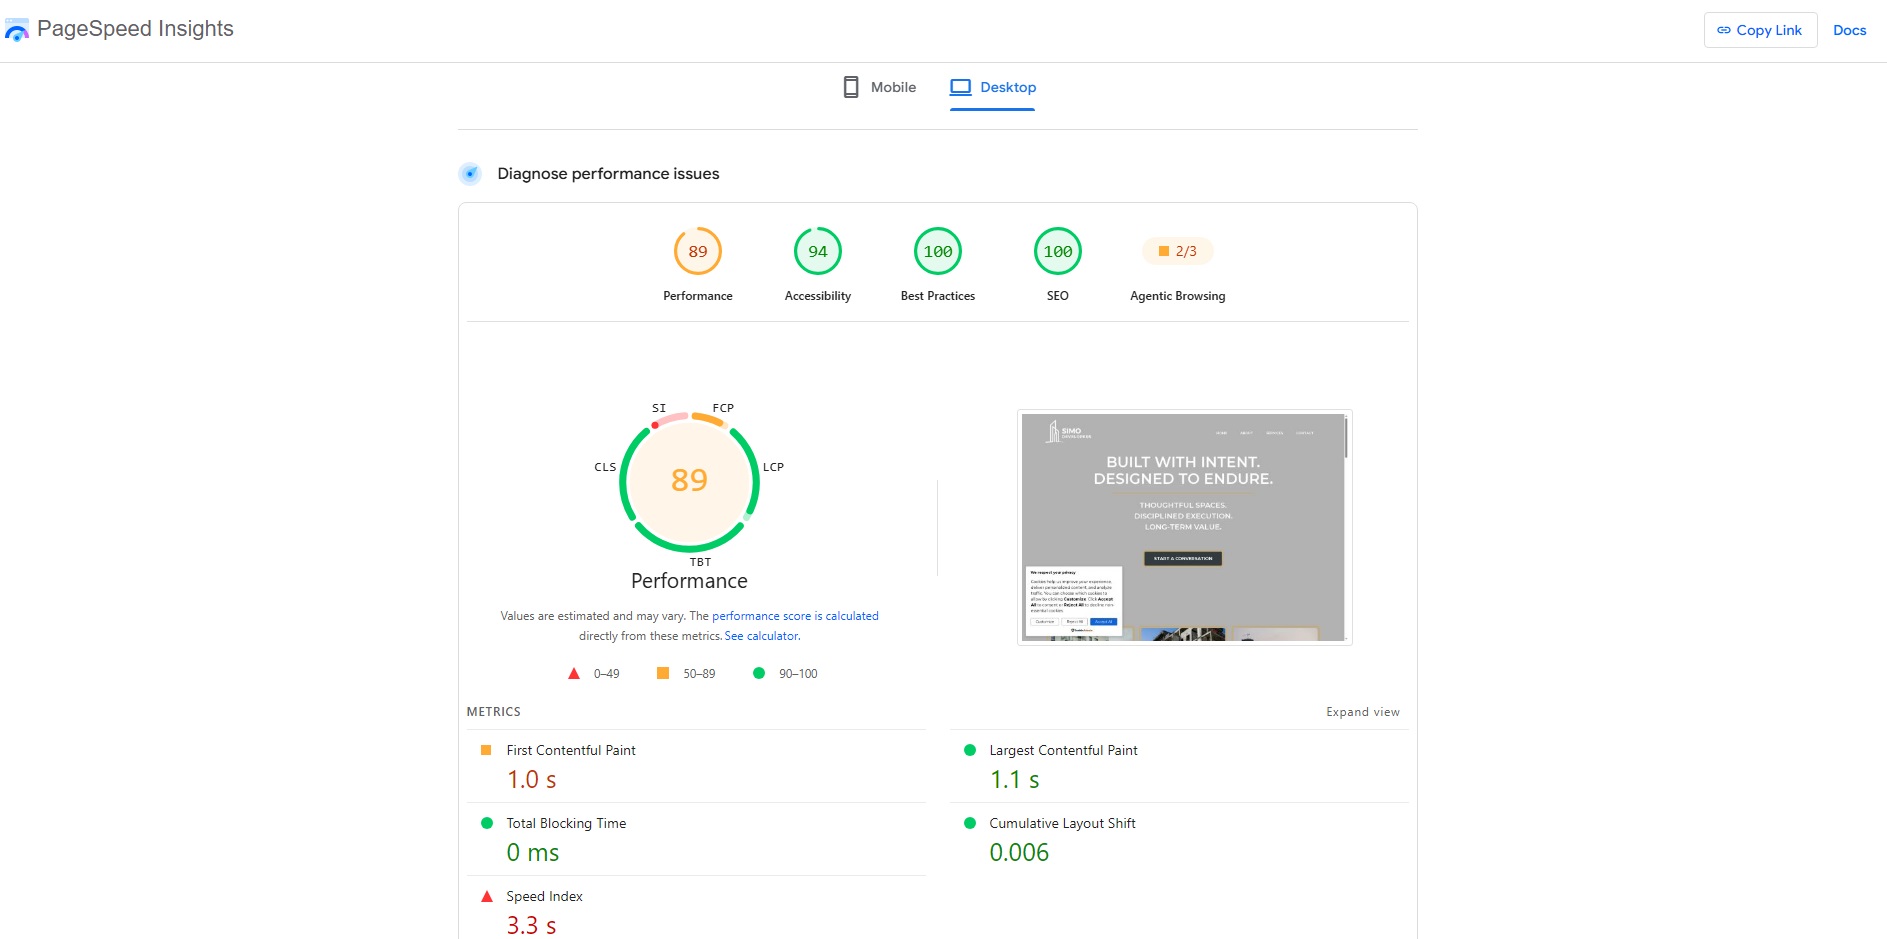
Task: Click the Copy Link button
Action: (1760, 30)
